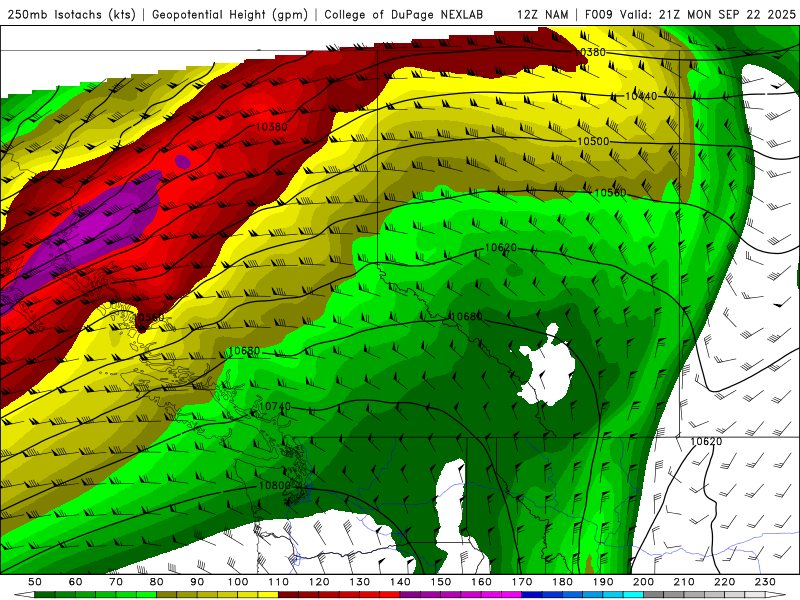This screenshot has width=800, height=600.
Task: Click the 170 value on the color scale
Action: 522,582
